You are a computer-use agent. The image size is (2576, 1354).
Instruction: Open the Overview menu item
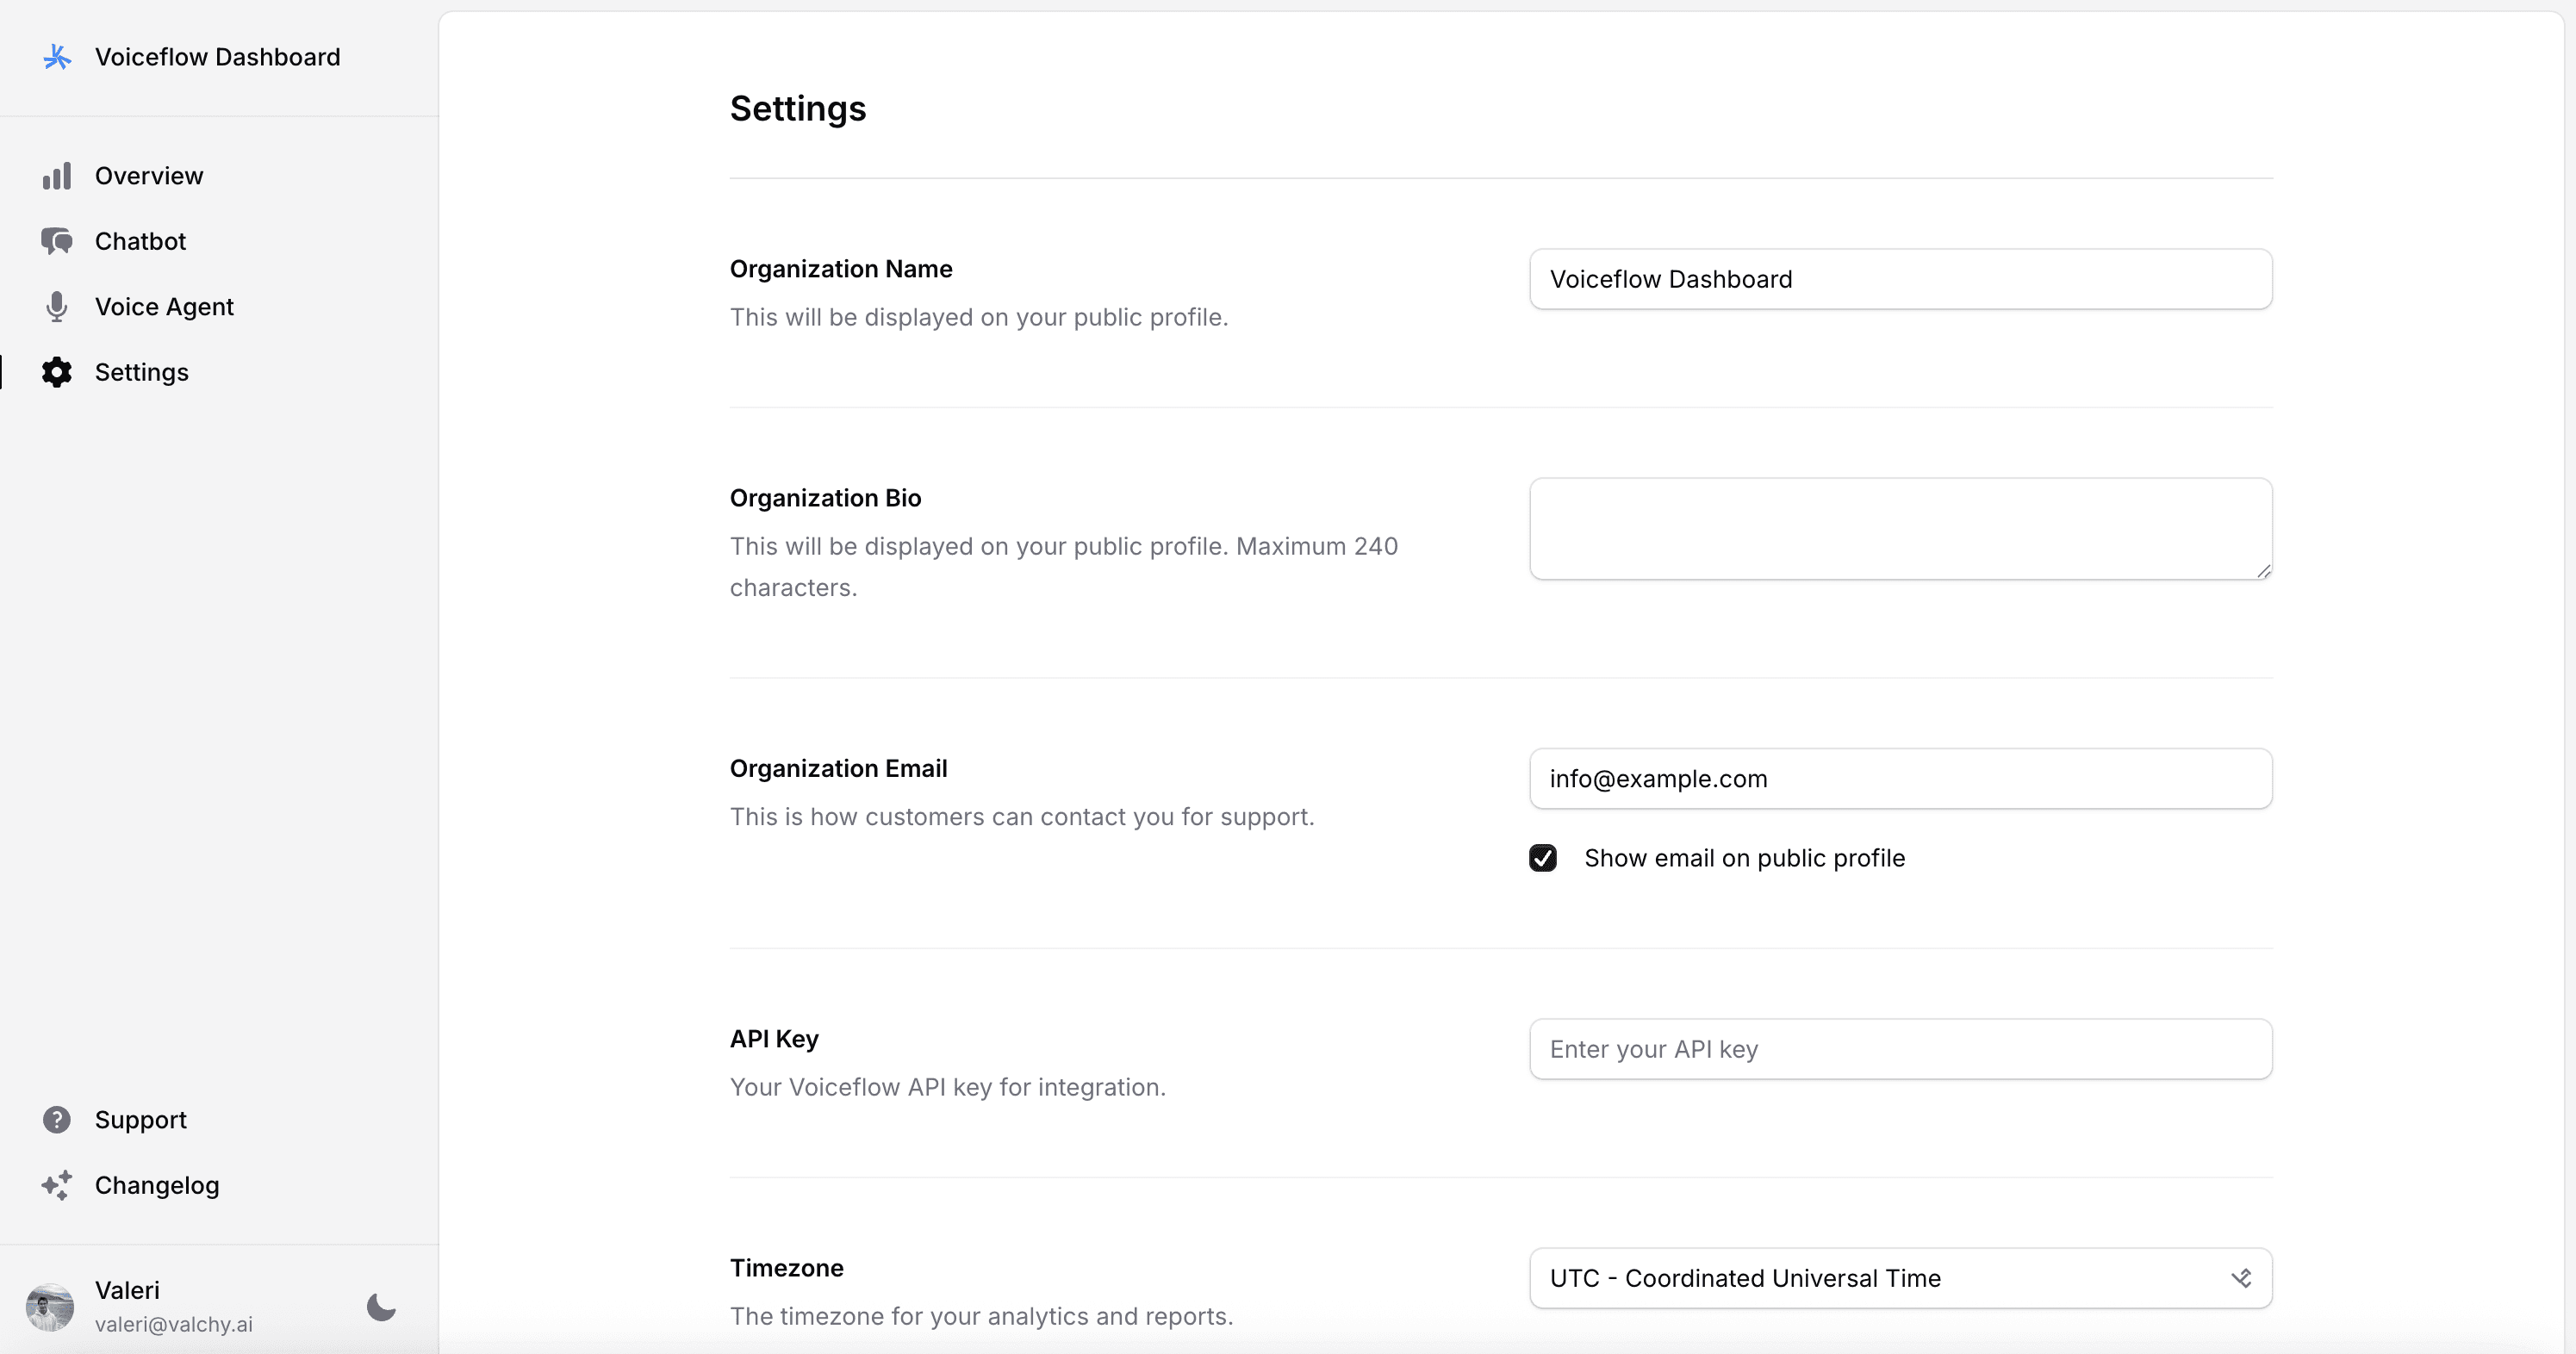coord(149,176)
